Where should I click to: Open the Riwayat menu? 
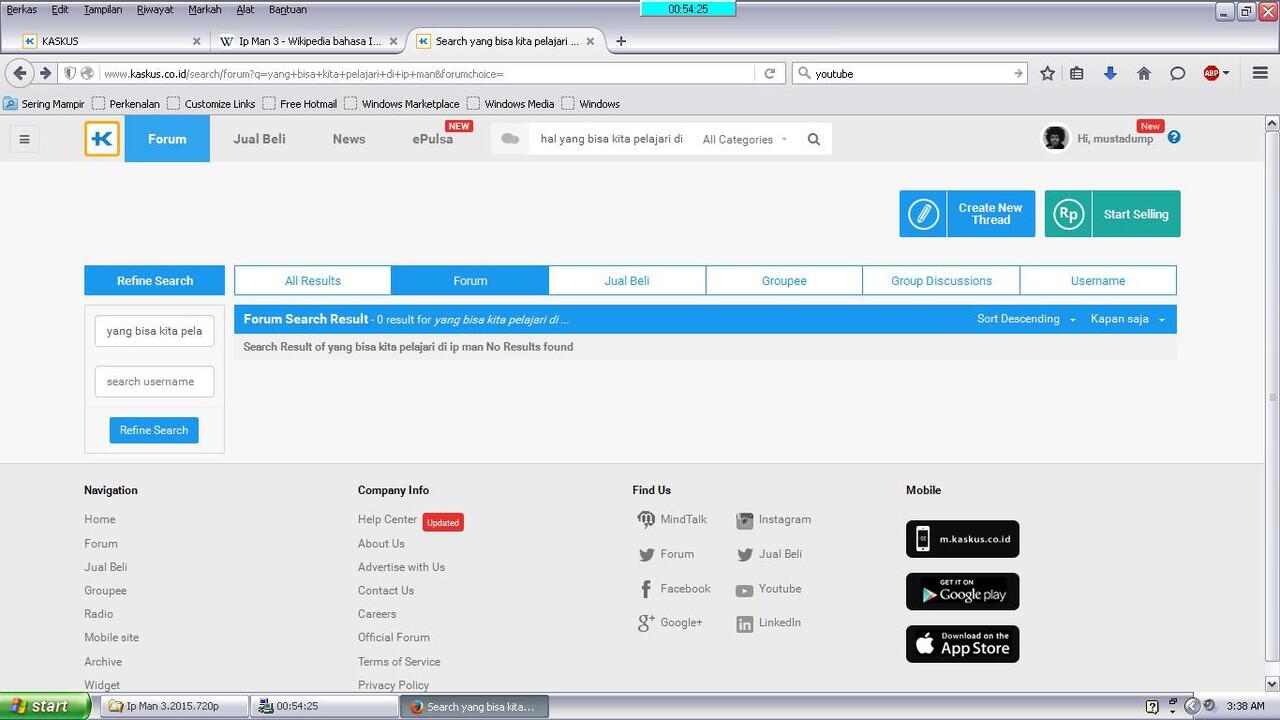click(155, 9)
